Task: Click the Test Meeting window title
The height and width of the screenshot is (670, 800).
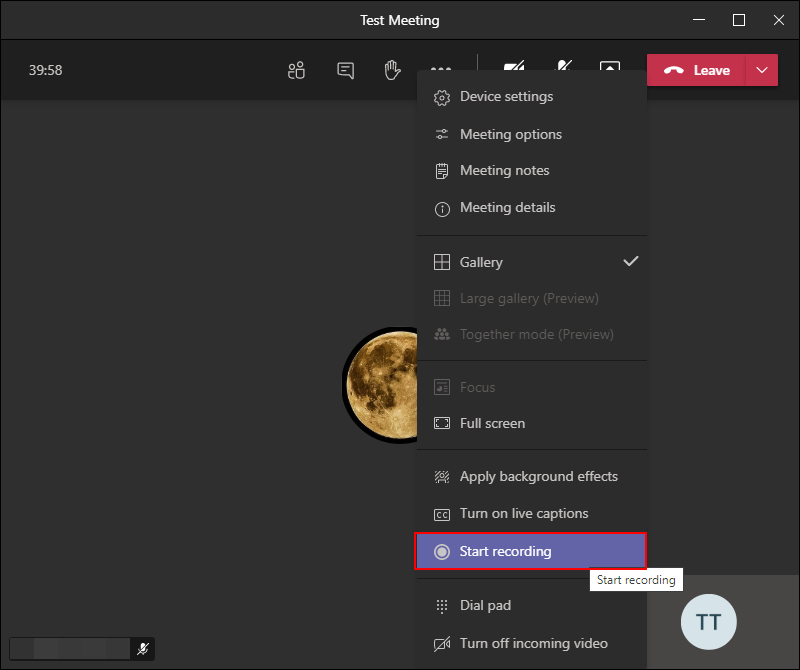Action: (x=399, y=20)
